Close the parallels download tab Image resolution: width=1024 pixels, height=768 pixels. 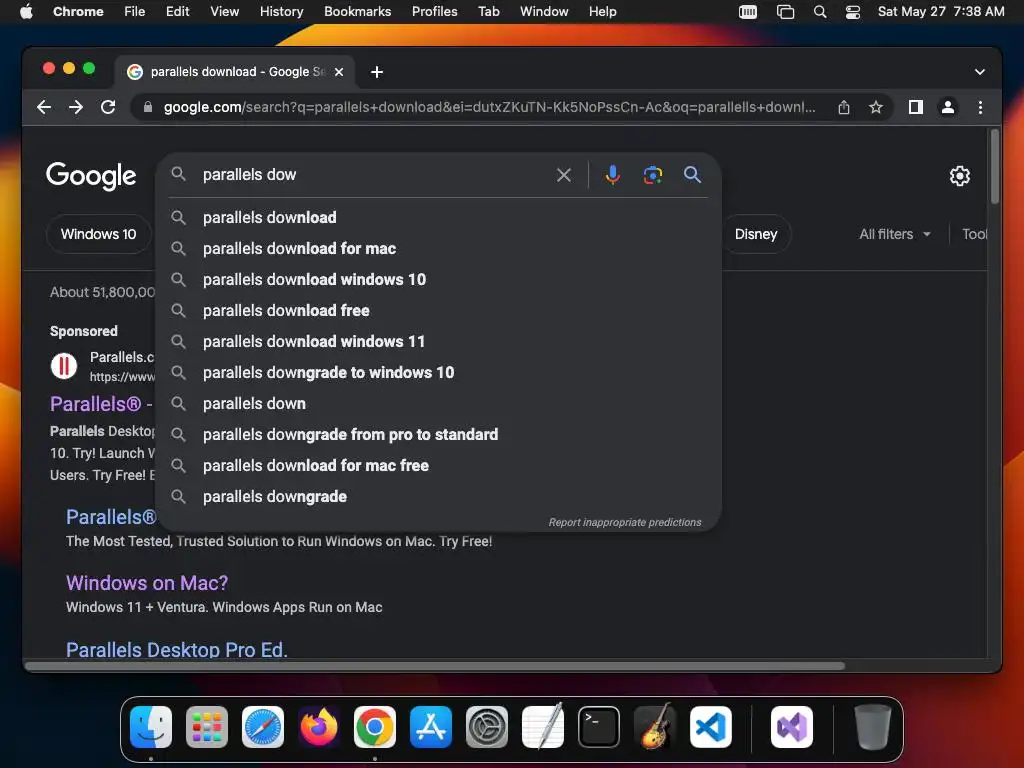pyautogui.click(x=339, y=72)
